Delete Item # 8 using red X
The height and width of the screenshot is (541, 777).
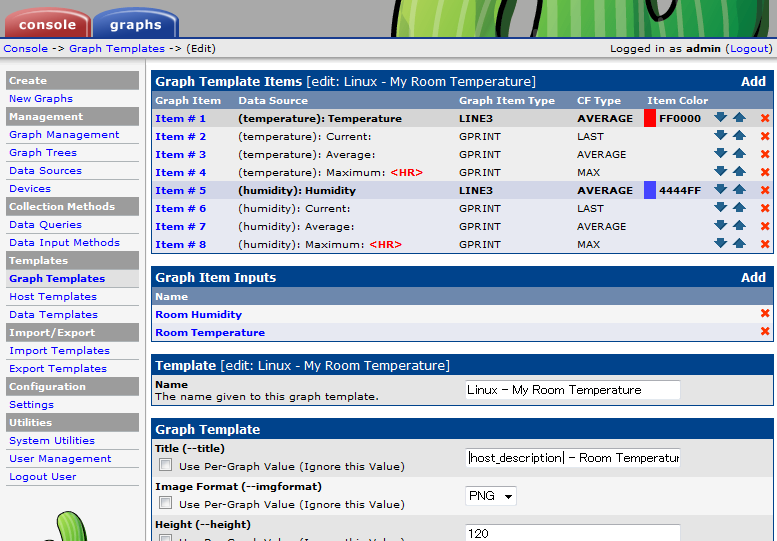(x=765, y=244)
